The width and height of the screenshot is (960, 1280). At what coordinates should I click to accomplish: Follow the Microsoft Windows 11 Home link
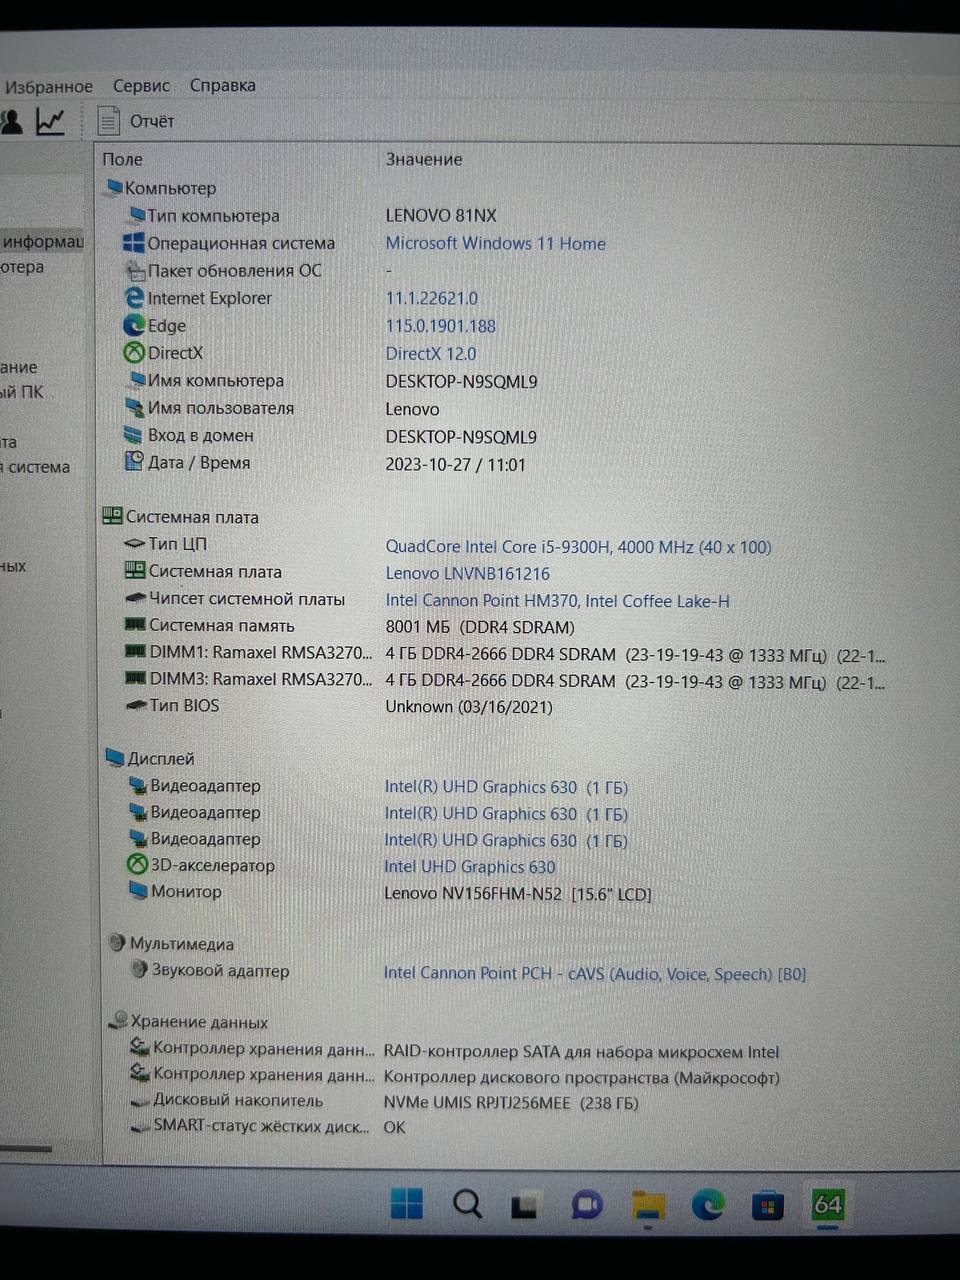(496, 243)
